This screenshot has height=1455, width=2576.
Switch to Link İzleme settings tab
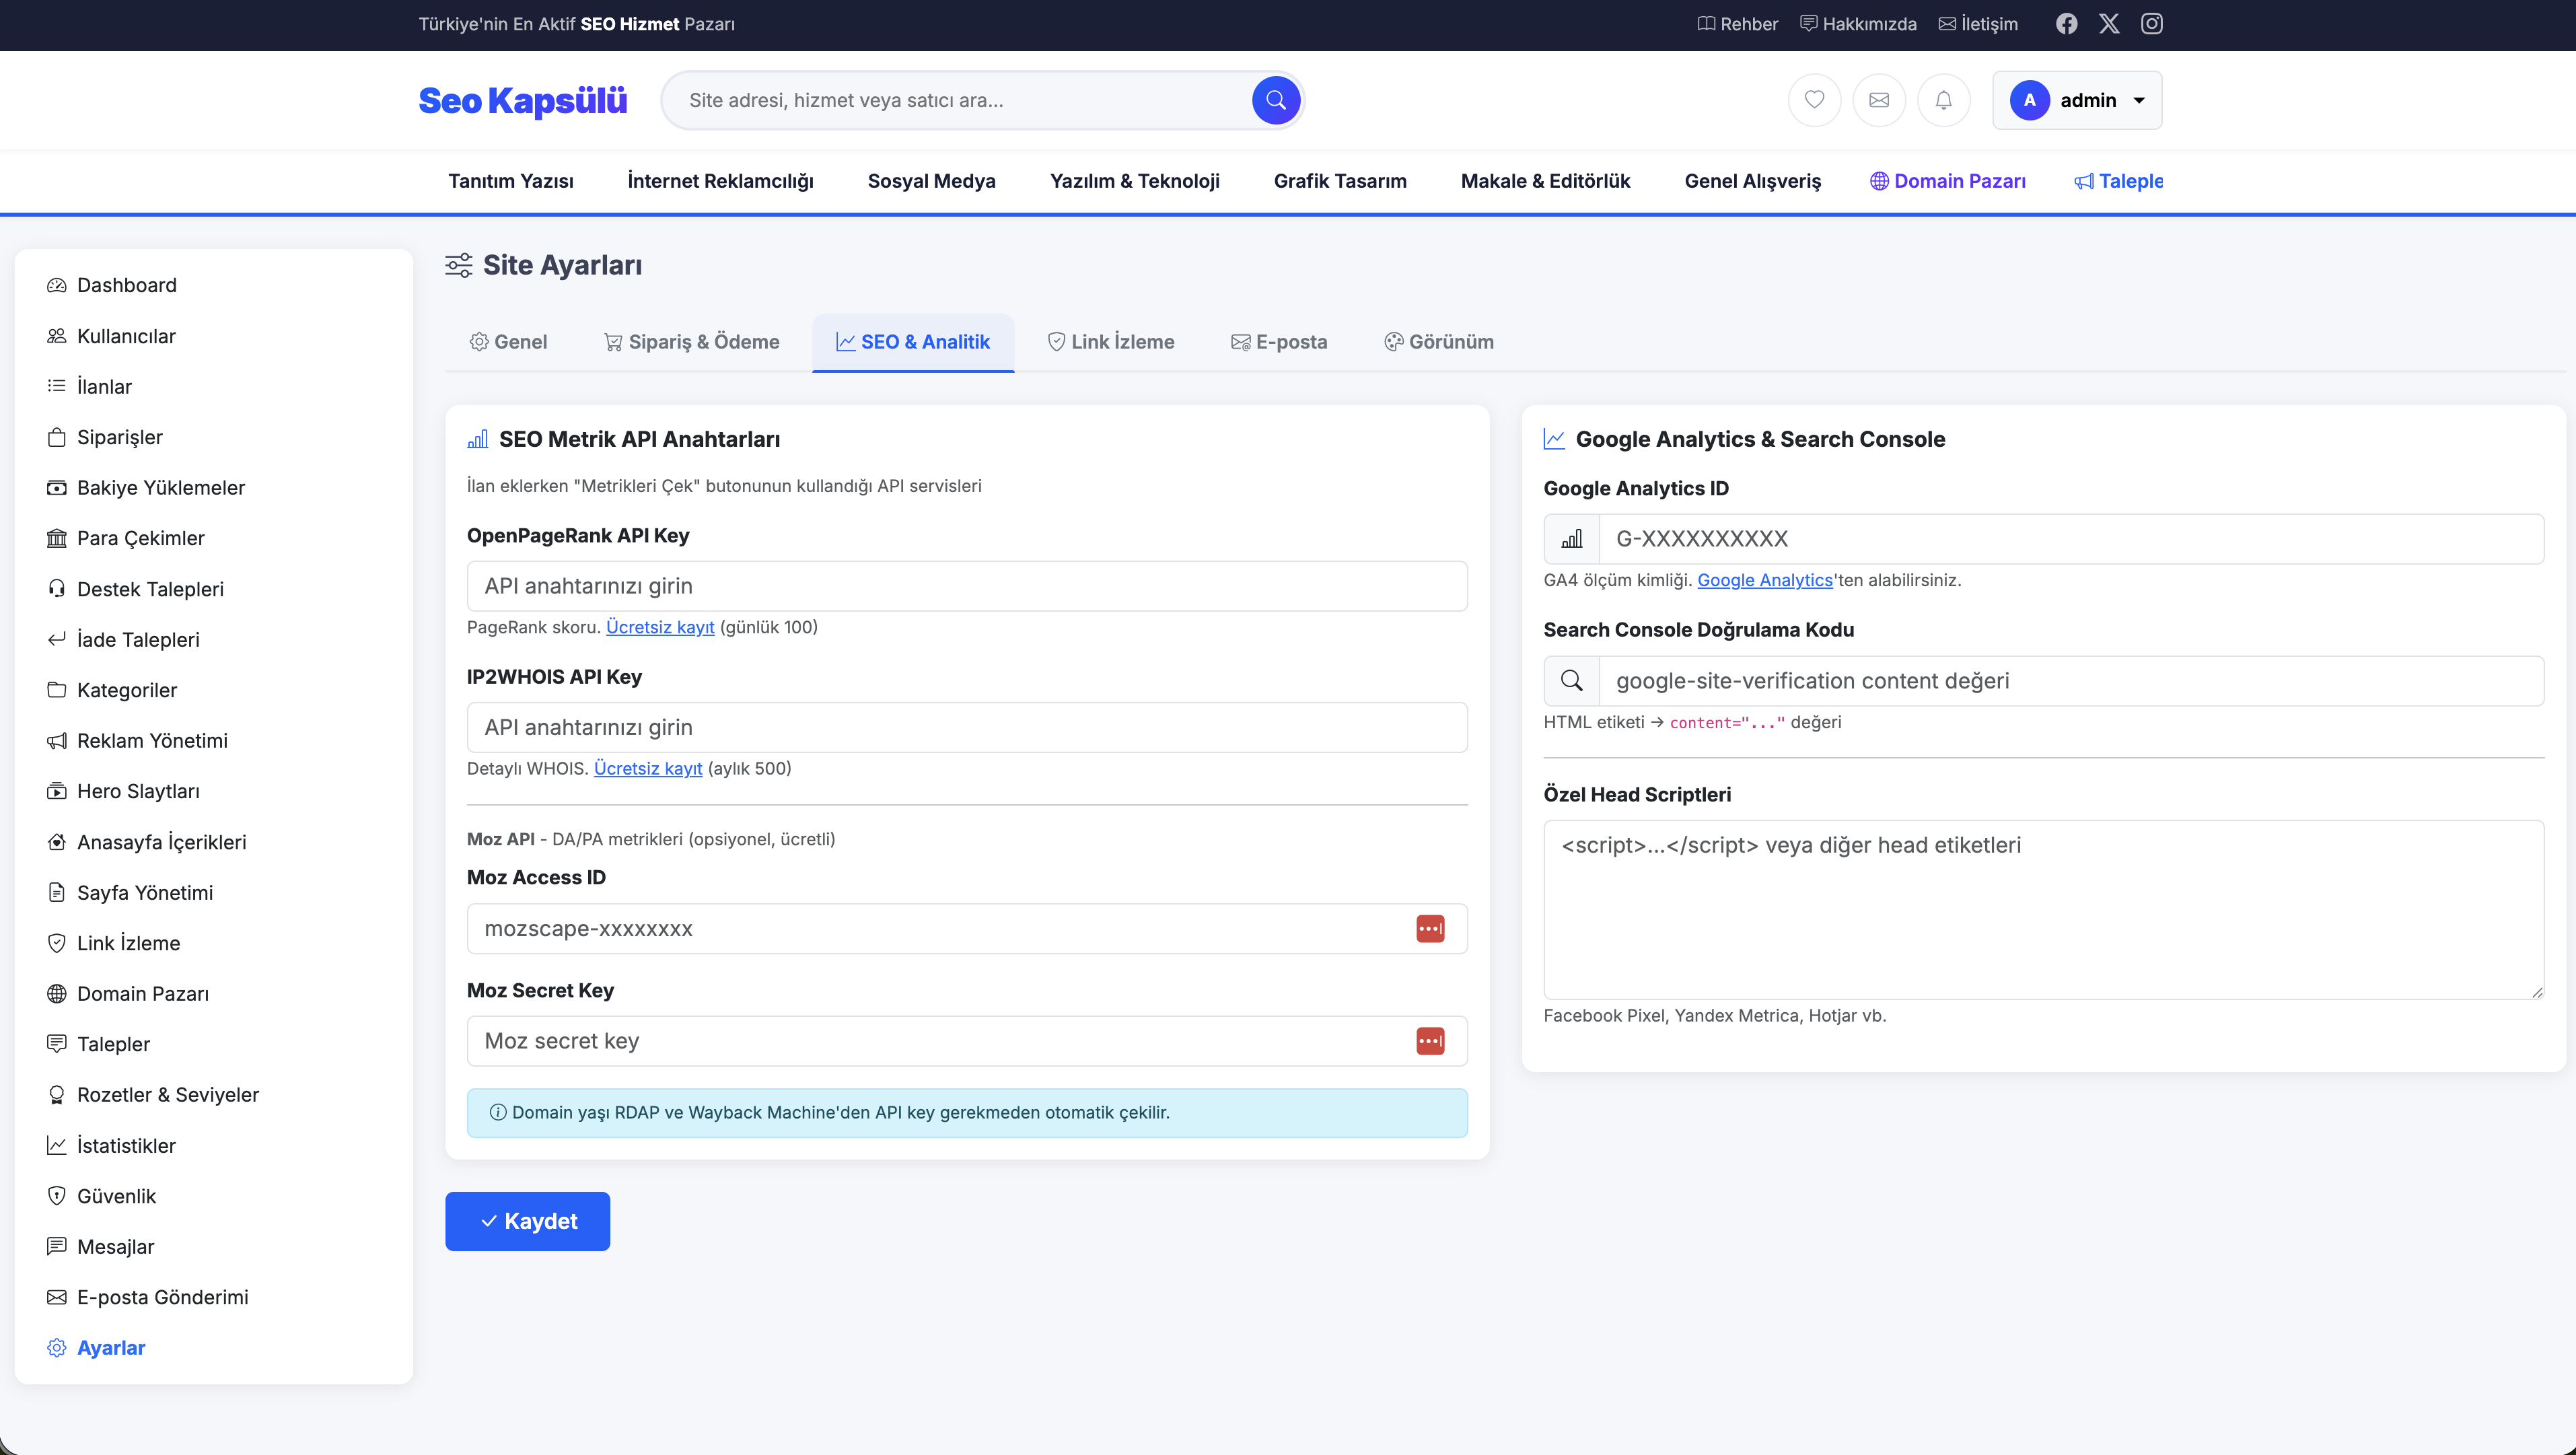(x=1111, y=342)
